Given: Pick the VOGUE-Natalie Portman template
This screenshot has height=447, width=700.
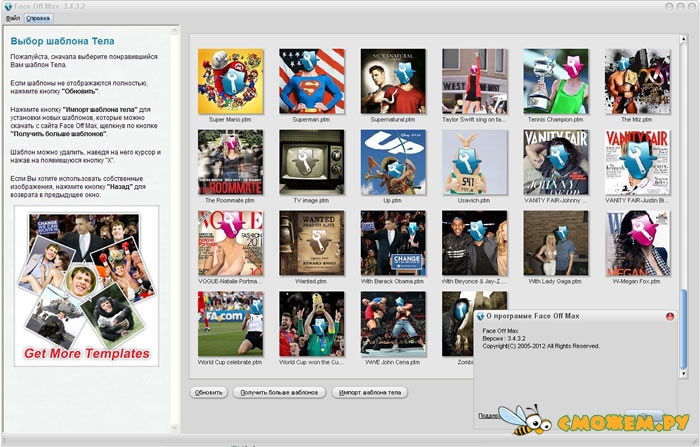Looking at the screenshot, I should point(230,243).
